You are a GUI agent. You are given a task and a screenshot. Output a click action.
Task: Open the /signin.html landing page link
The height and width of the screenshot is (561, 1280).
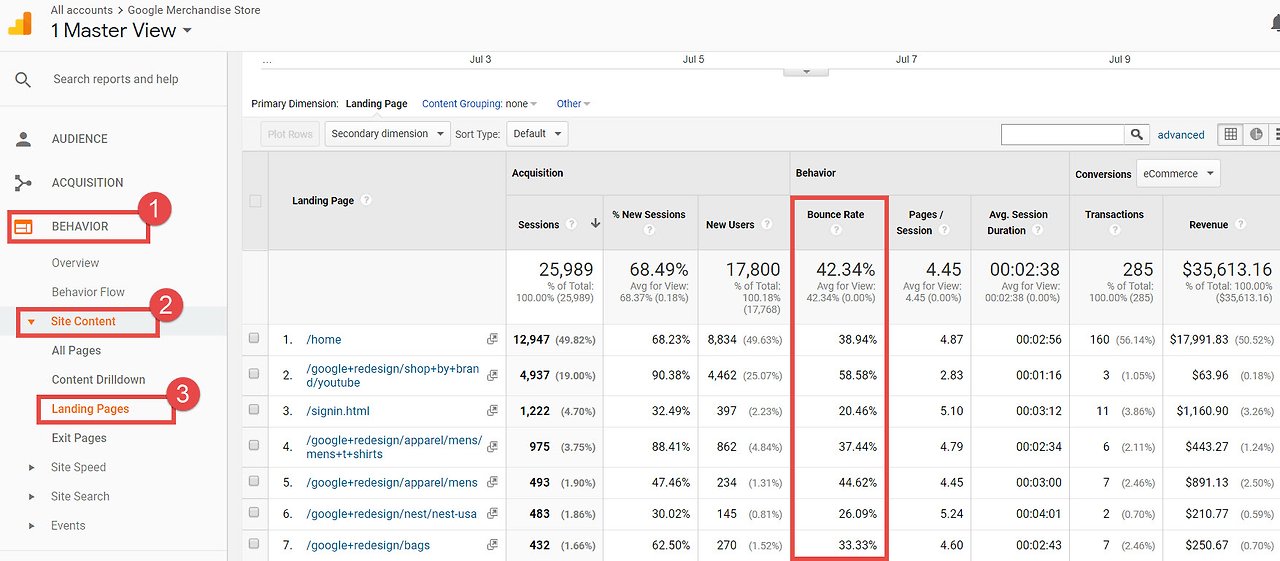point(338,410)
